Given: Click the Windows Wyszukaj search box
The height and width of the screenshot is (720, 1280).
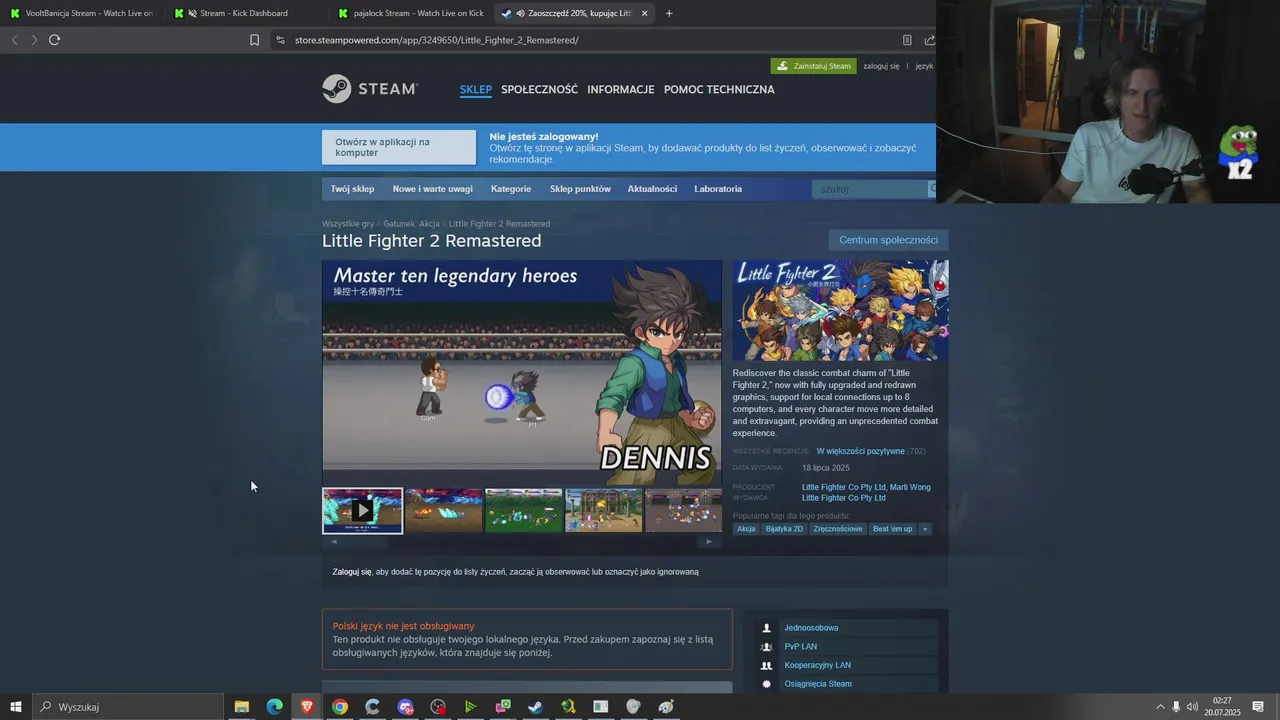Looking at the screenshot, I should (128, 707).
